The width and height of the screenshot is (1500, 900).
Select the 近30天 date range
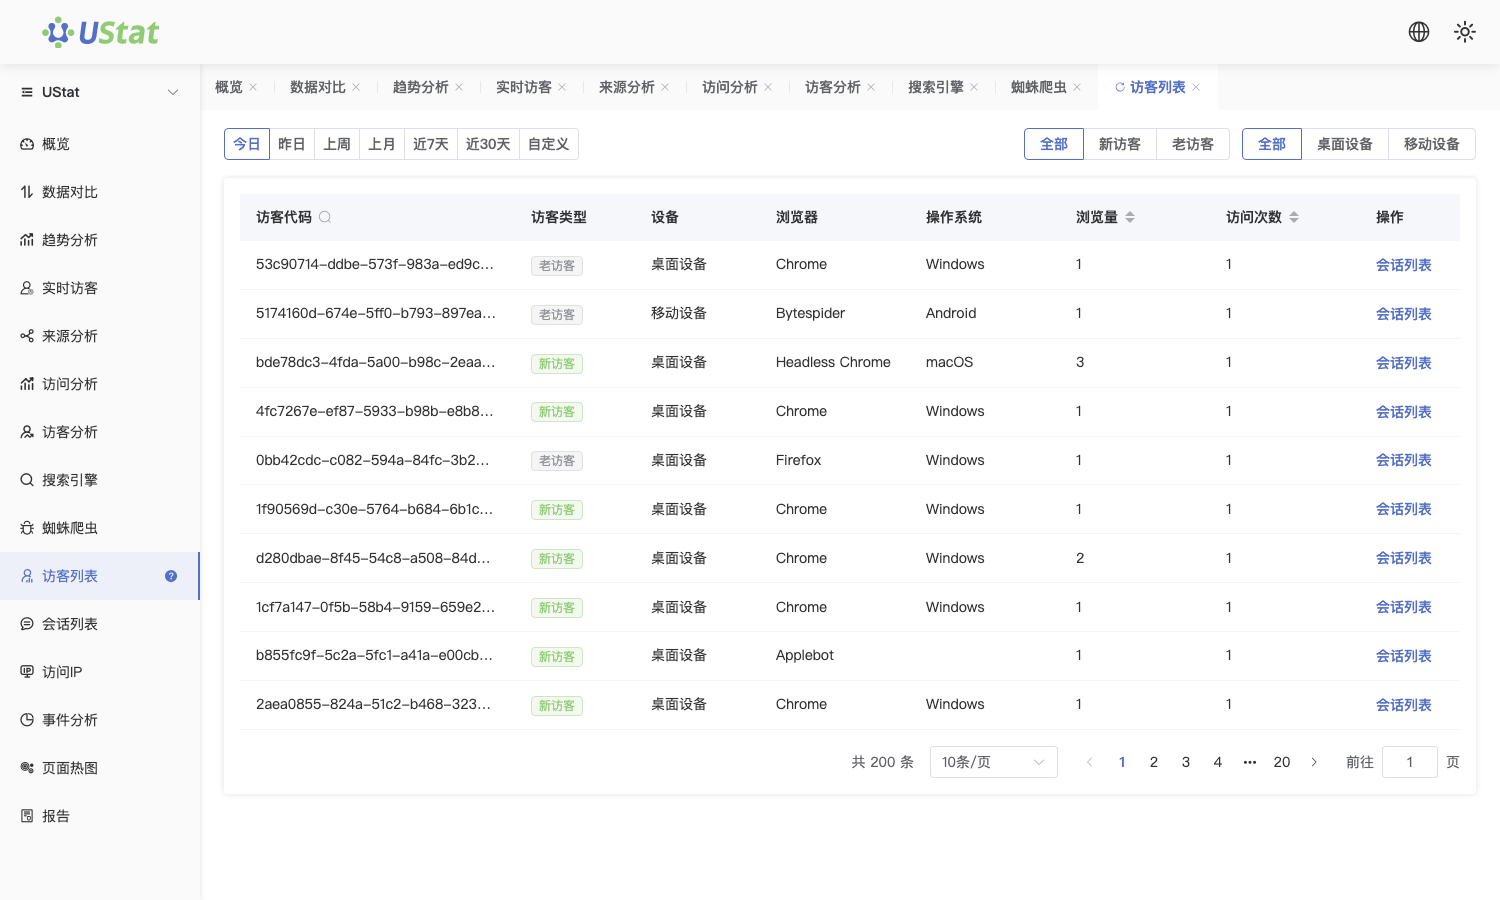point(488,144)
